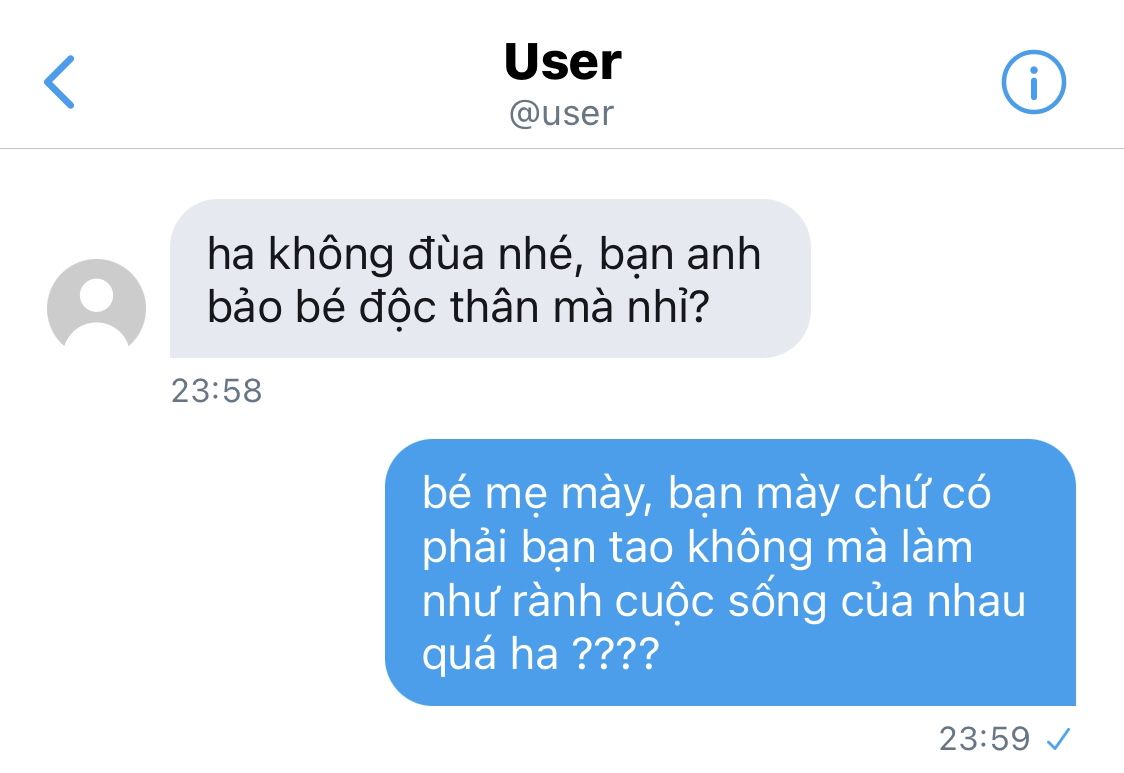Select the gray received message bubble
The height and width of the screenshot is (773, 1124).
point(490,278)
